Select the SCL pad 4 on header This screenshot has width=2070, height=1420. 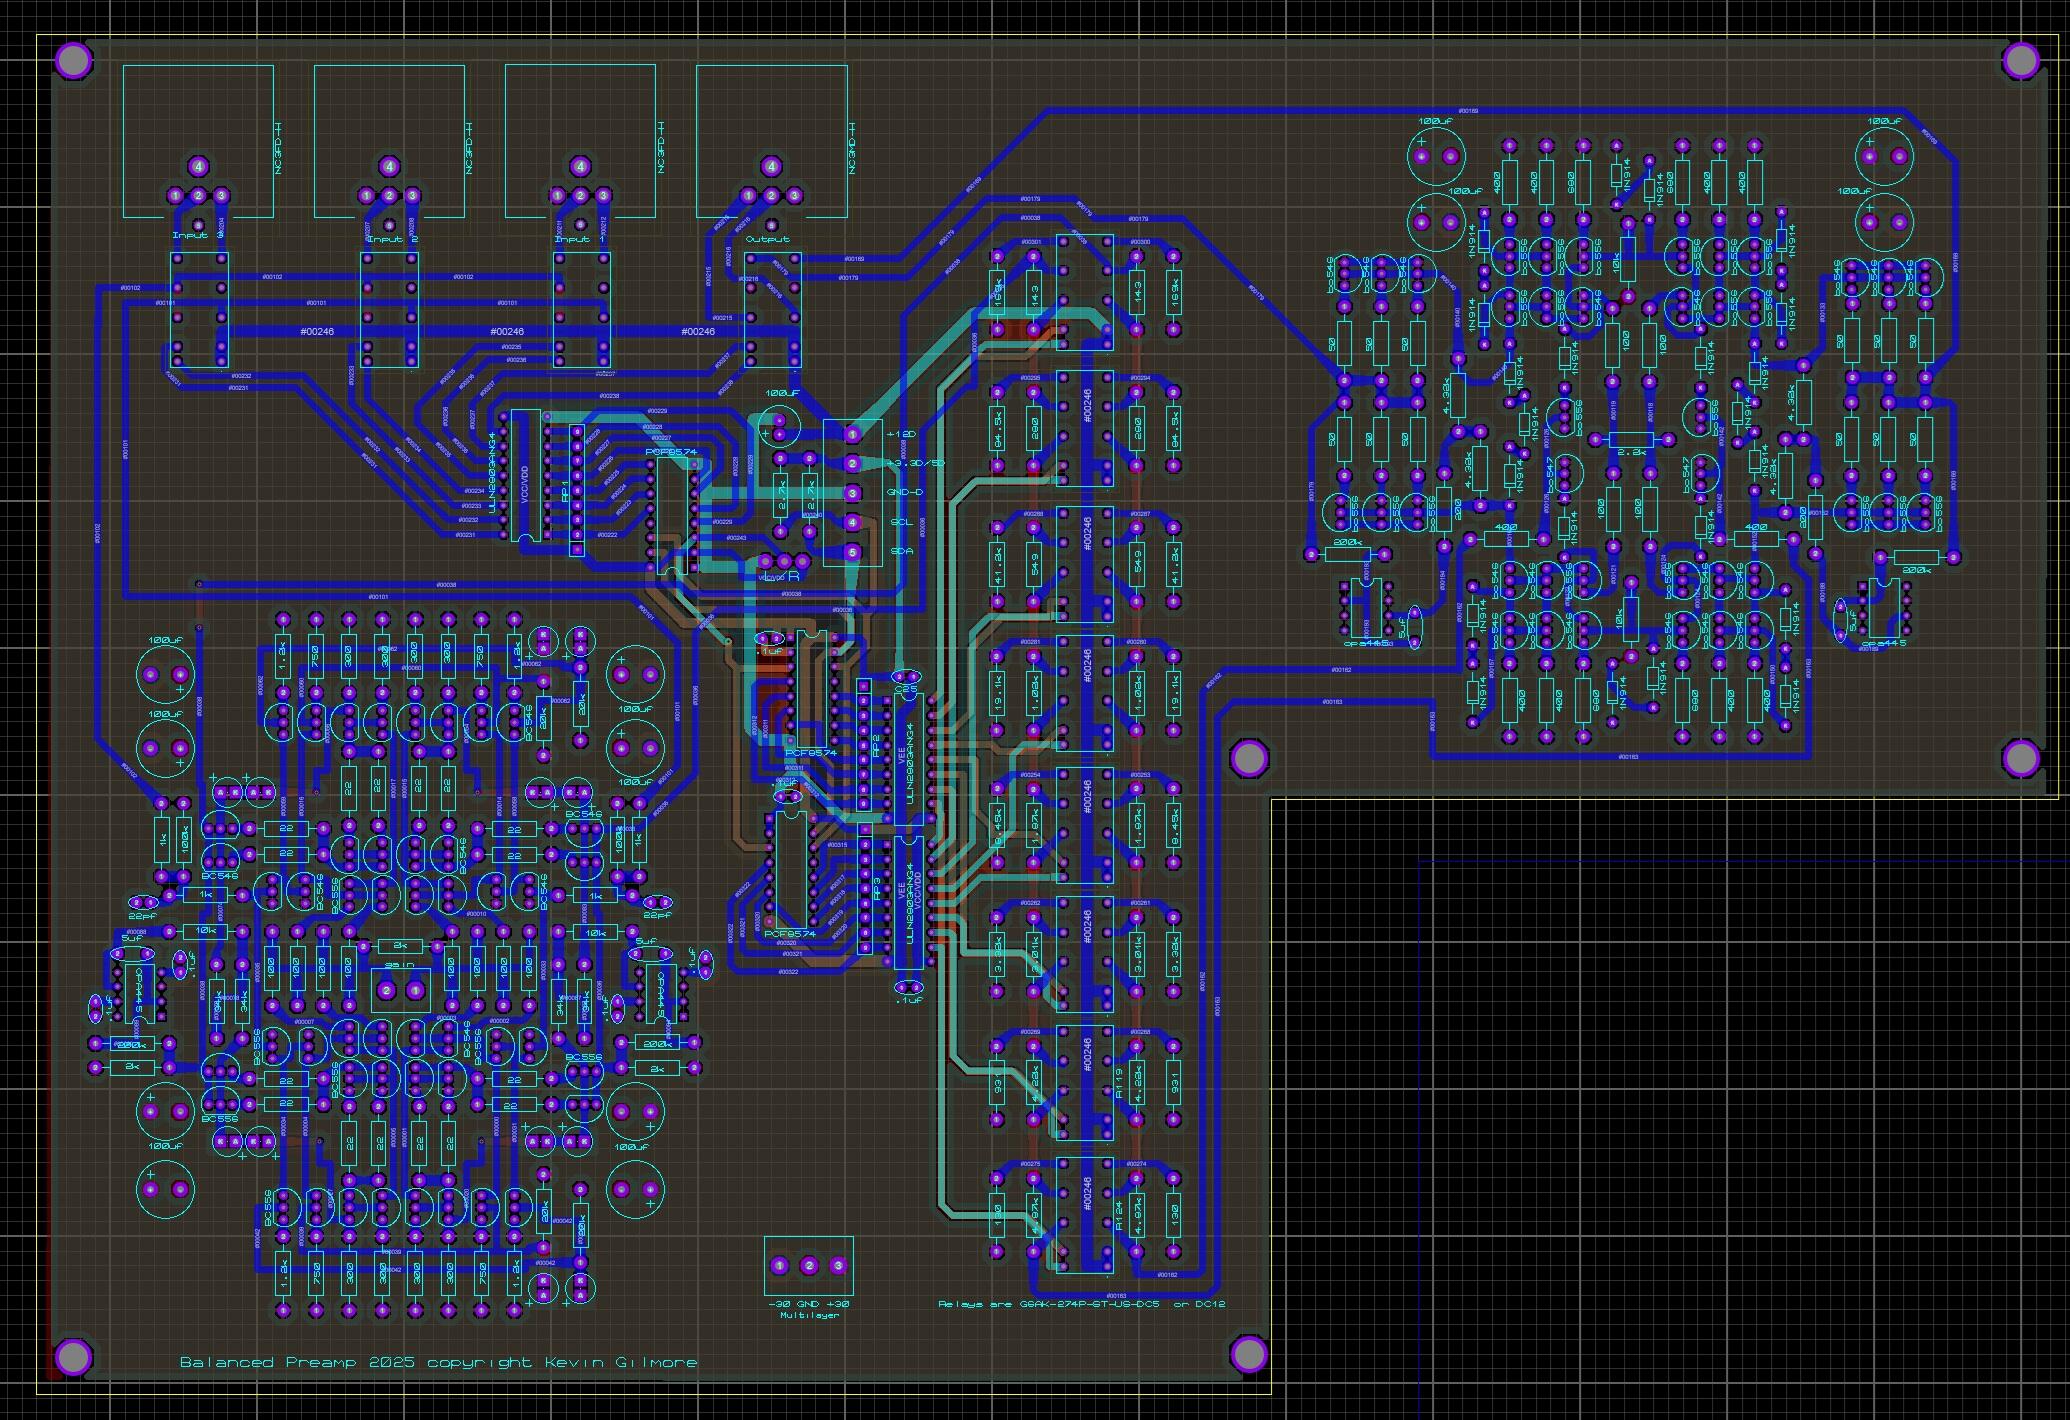tap(852, 522)
